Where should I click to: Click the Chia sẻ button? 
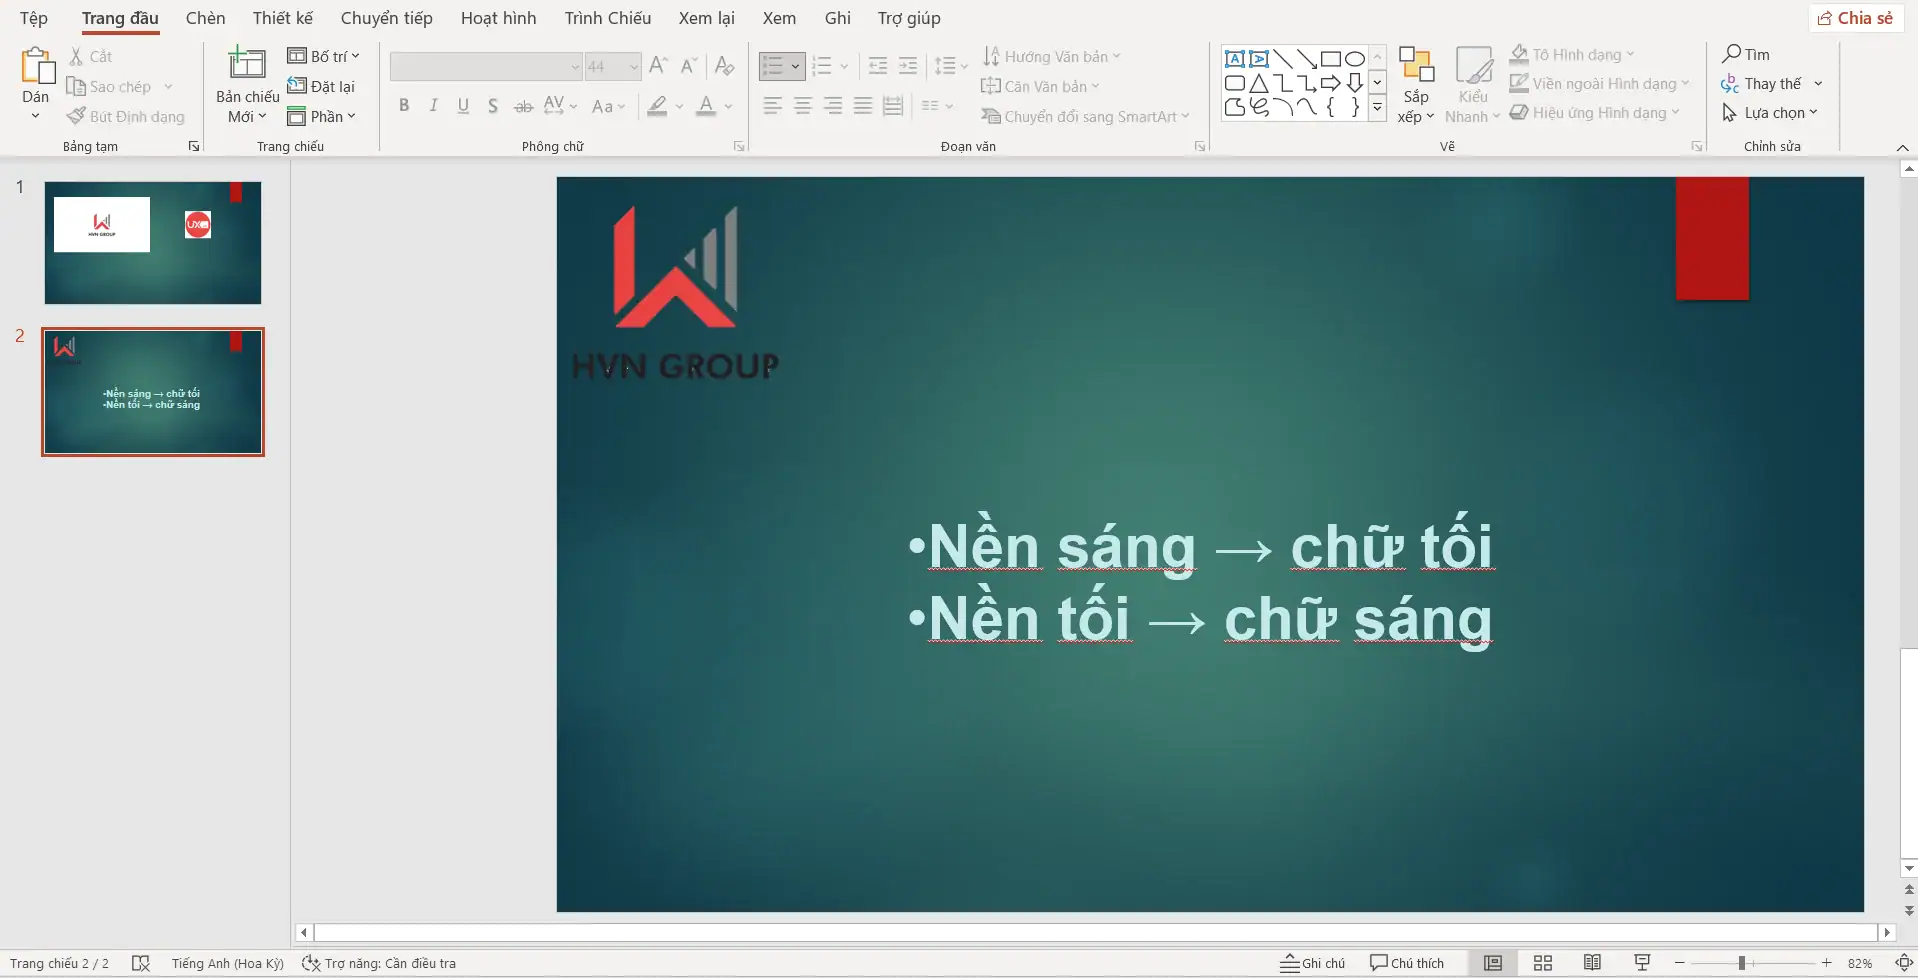pos(1855,17)
